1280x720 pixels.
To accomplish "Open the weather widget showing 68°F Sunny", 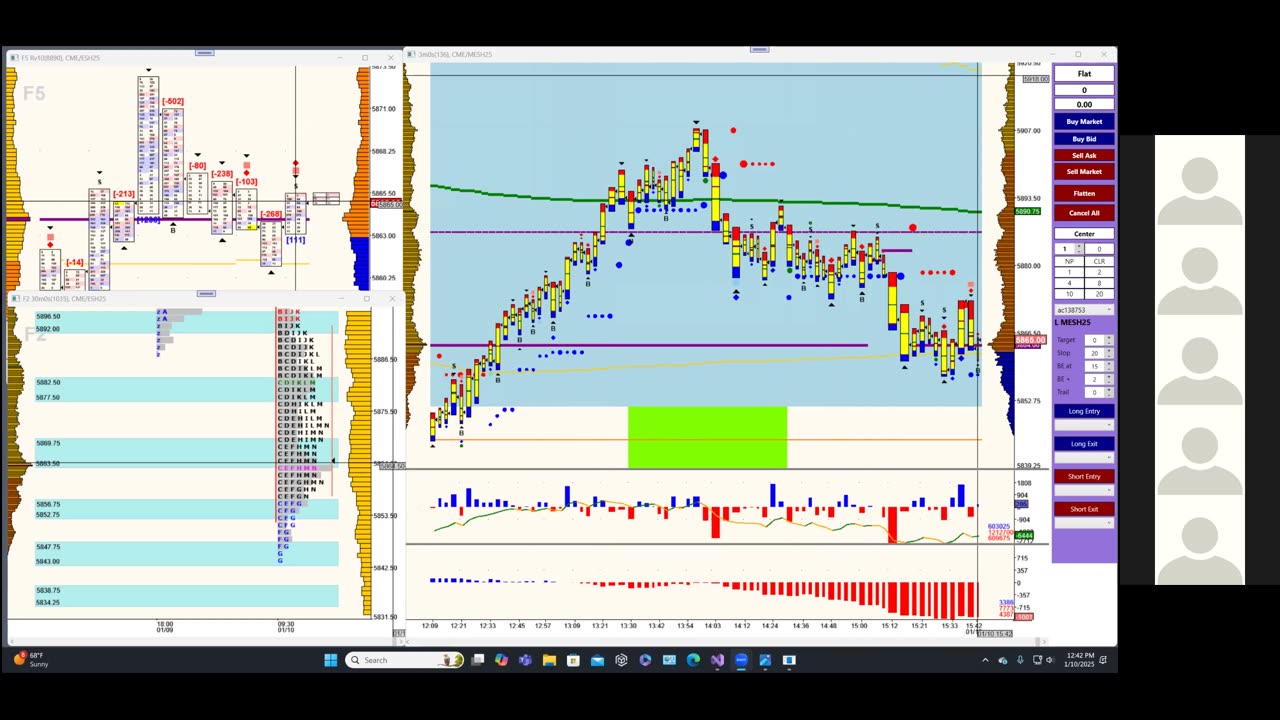I will click(x=32, y=660).
